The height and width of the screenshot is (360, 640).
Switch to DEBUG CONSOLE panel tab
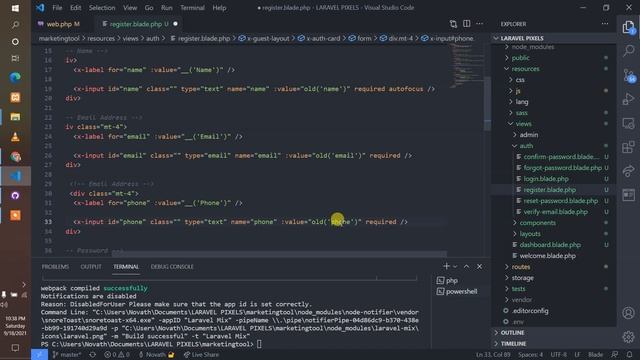click(172, 267)
